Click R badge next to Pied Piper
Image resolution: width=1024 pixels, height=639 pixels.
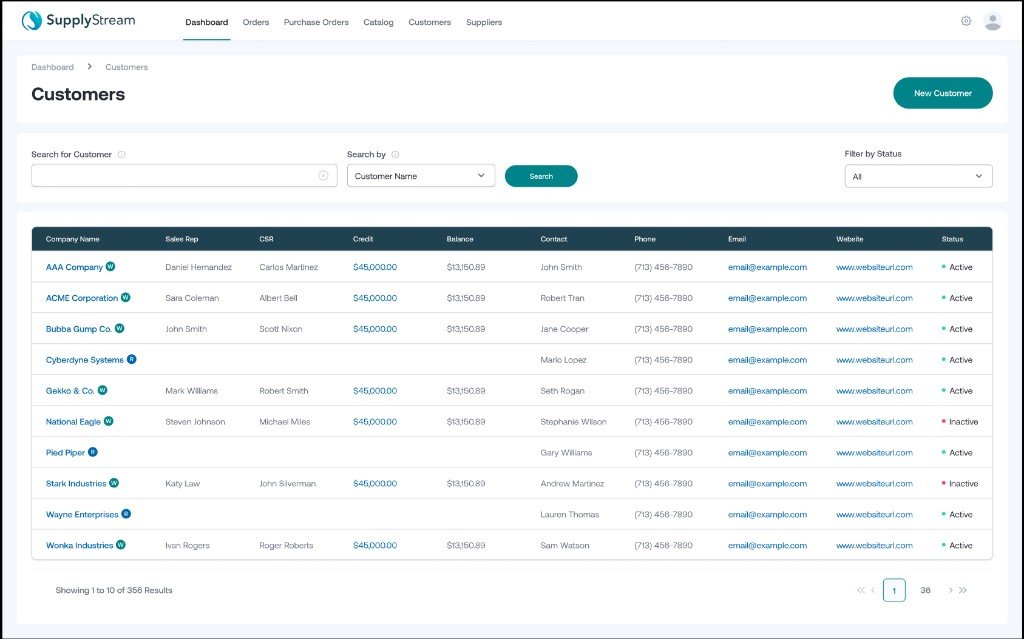(93, 452)
